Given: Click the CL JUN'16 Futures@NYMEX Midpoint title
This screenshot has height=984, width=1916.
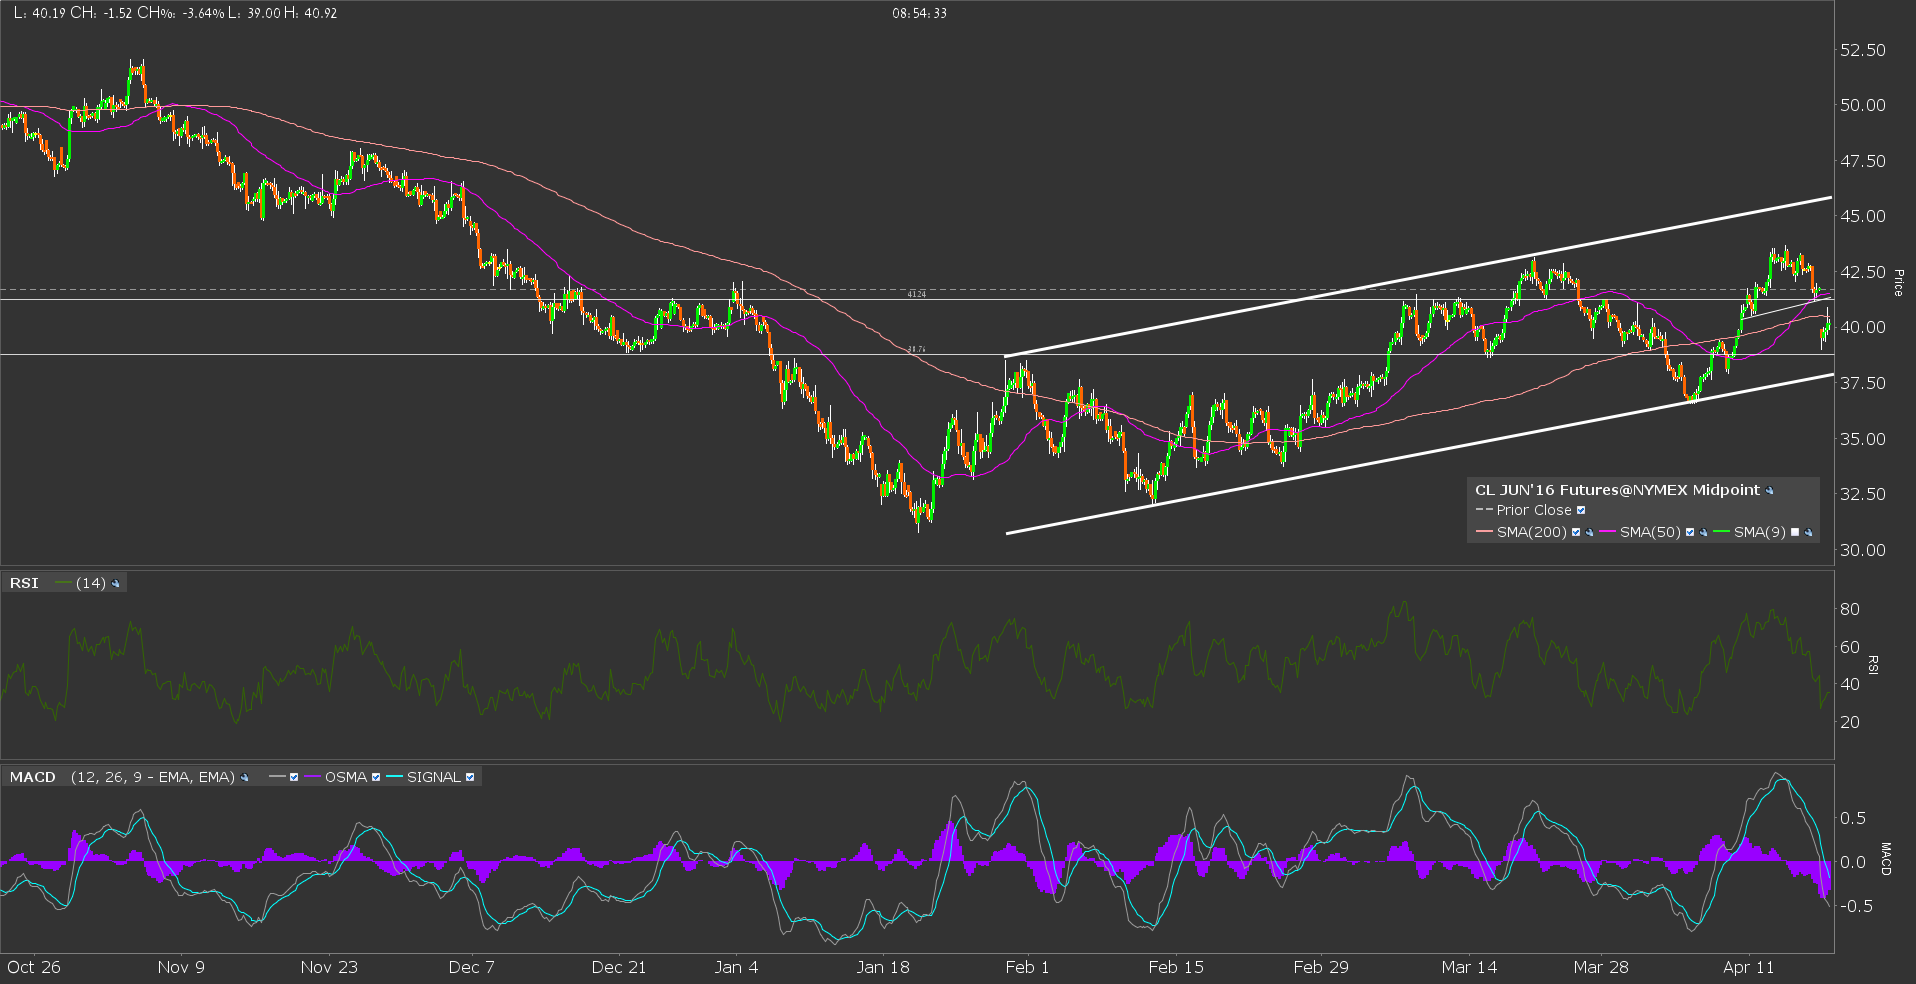Looking at the screenshot, I should tap(1617, 490).
